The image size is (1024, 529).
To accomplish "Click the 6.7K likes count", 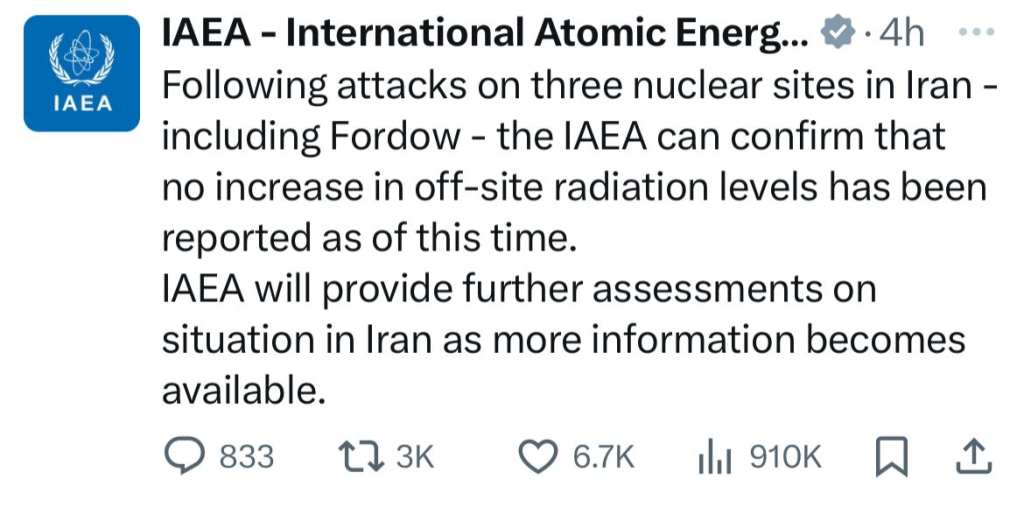I will point(603,457).
